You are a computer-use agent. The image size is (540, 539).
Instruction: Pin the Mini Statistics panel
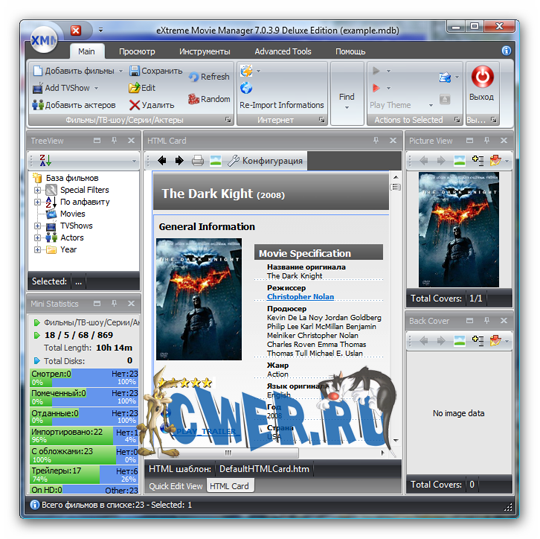(x=114, y=303)
